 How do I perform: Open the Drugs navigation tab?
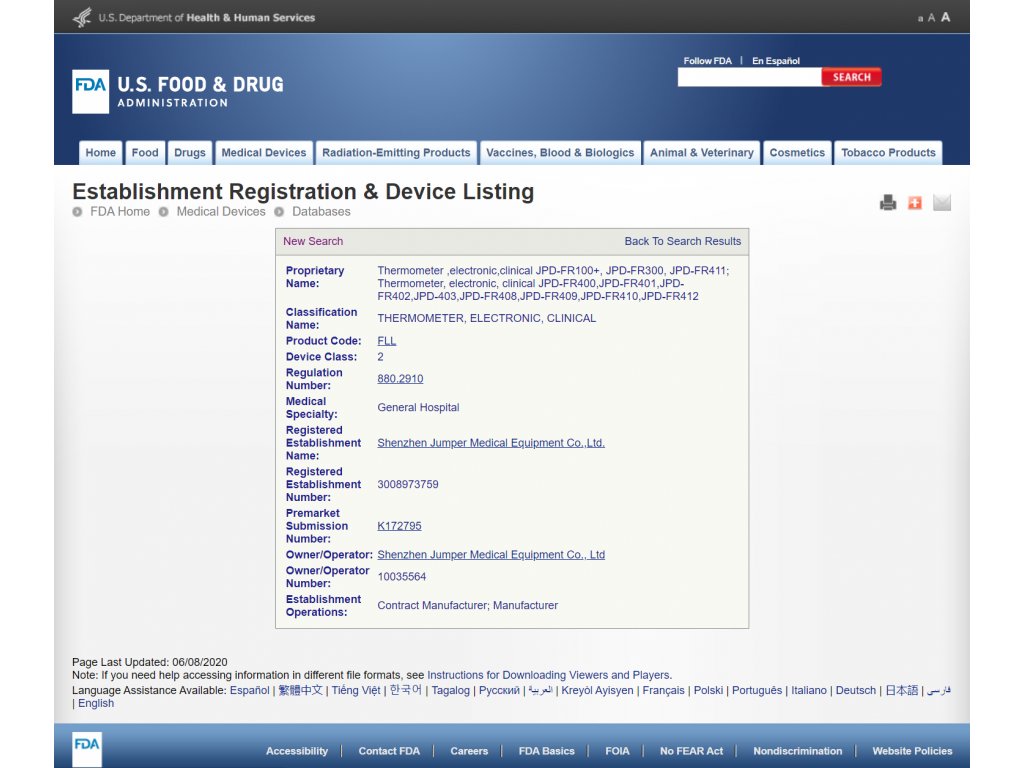point(189,153)
